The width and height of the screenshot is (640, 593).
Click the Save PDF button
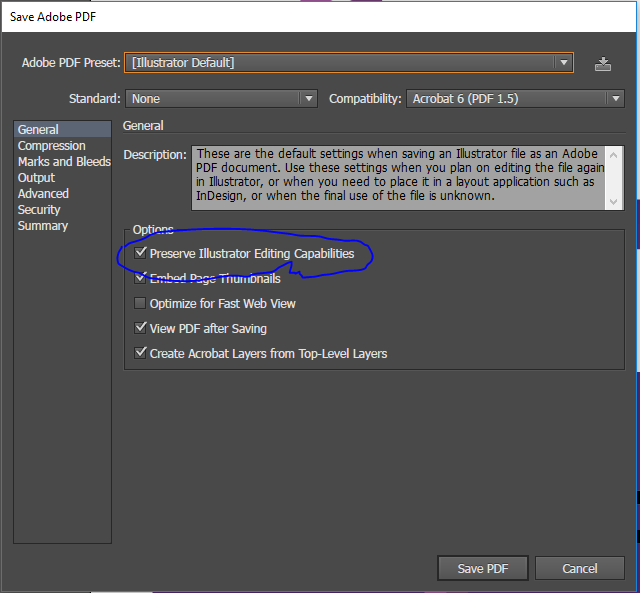coord(483,568)
